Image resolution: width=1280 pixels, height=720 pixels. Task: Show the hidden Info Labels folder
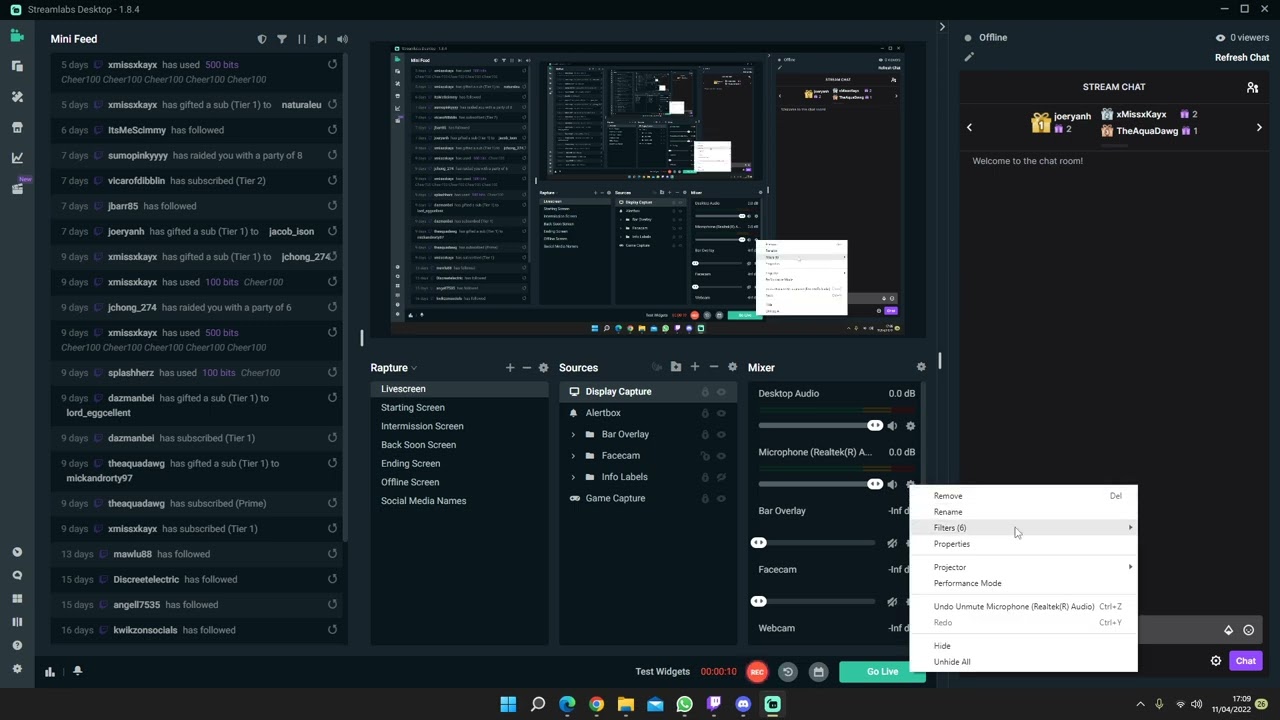pos(721,477)
